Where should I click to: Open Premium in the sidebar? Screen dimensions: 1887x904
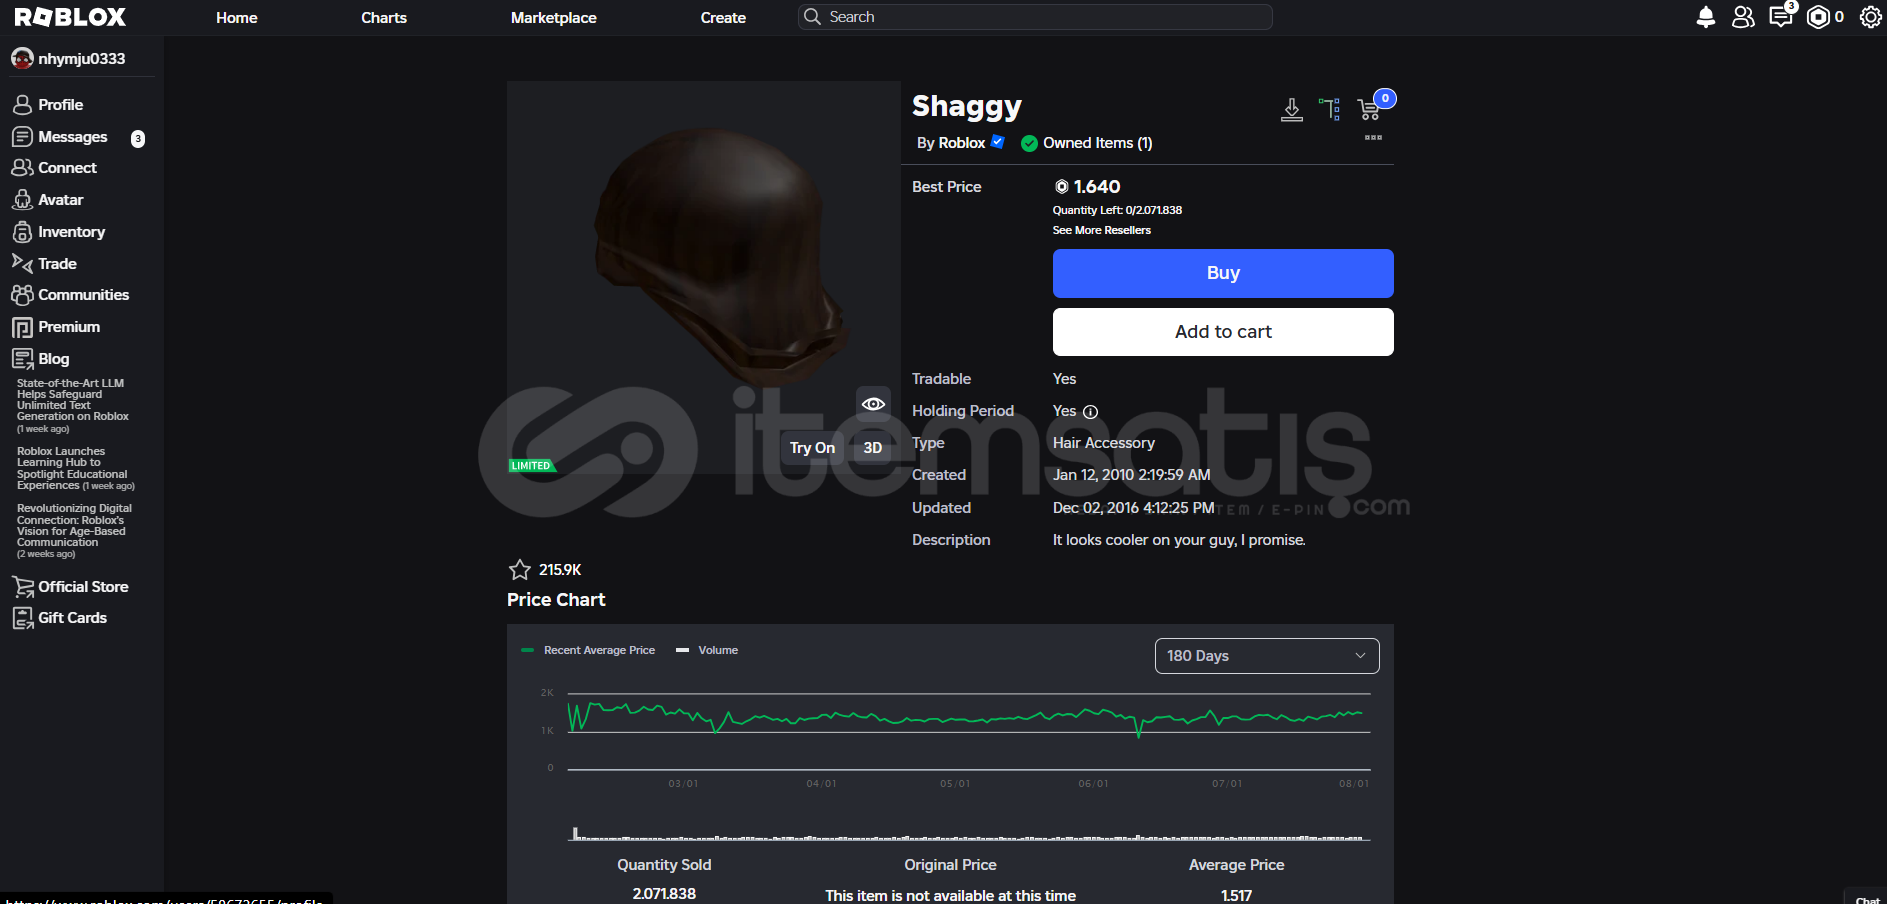[56, 327]
